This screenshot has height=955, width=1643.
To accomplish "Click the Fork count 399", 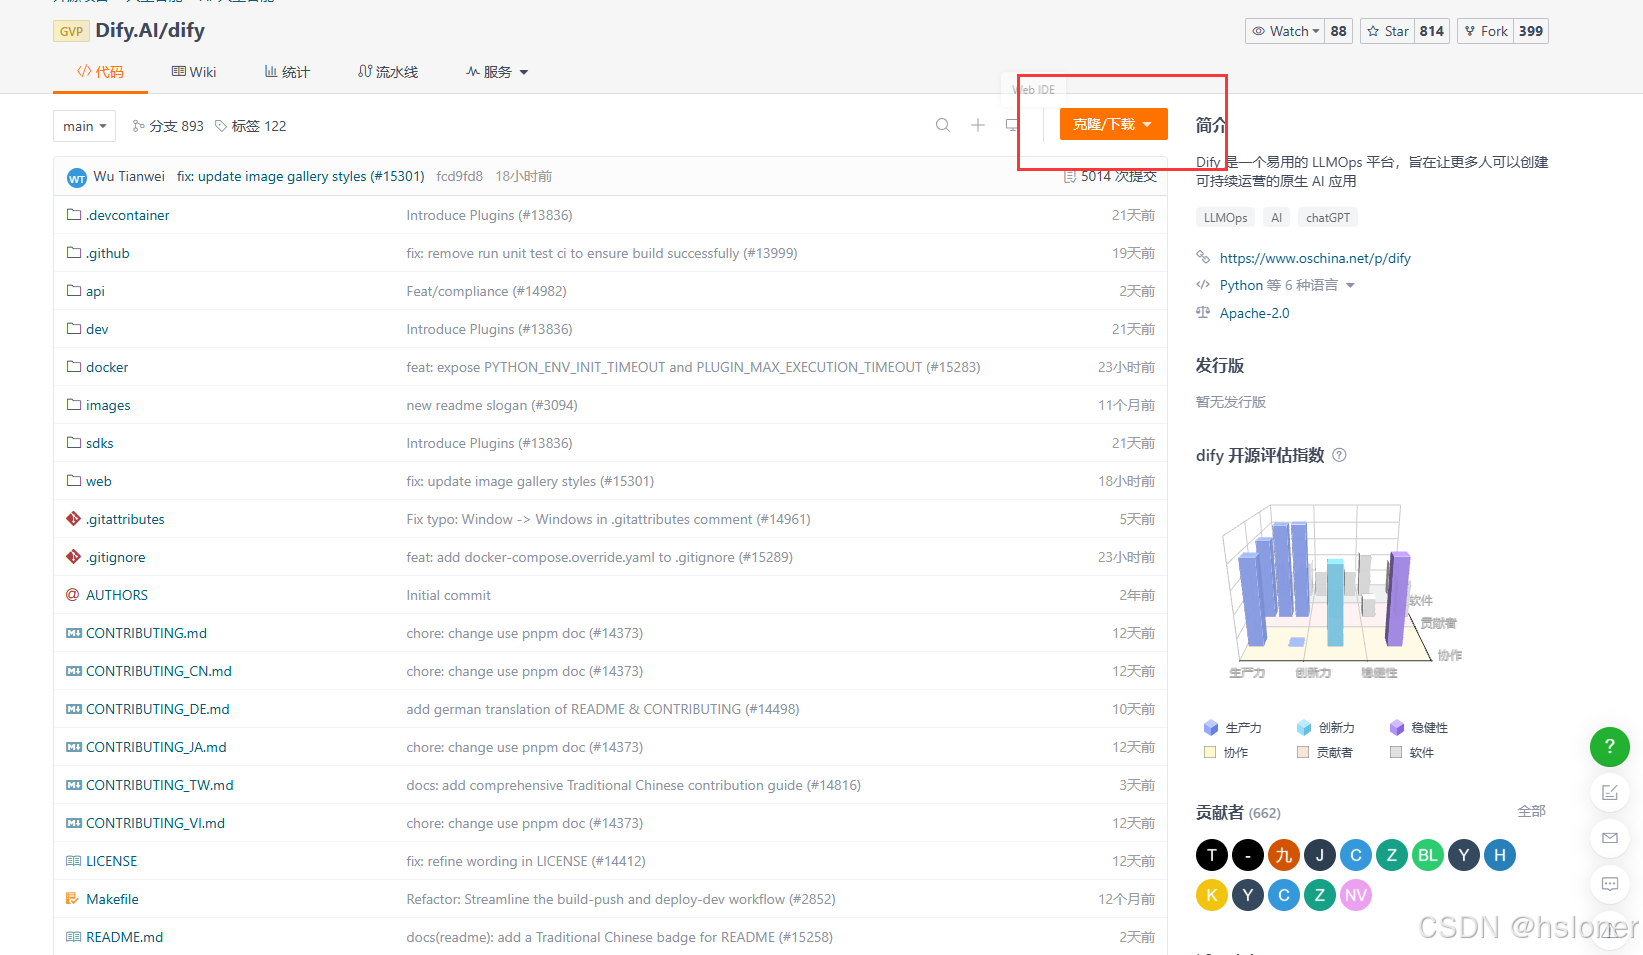I will 1531,31.
